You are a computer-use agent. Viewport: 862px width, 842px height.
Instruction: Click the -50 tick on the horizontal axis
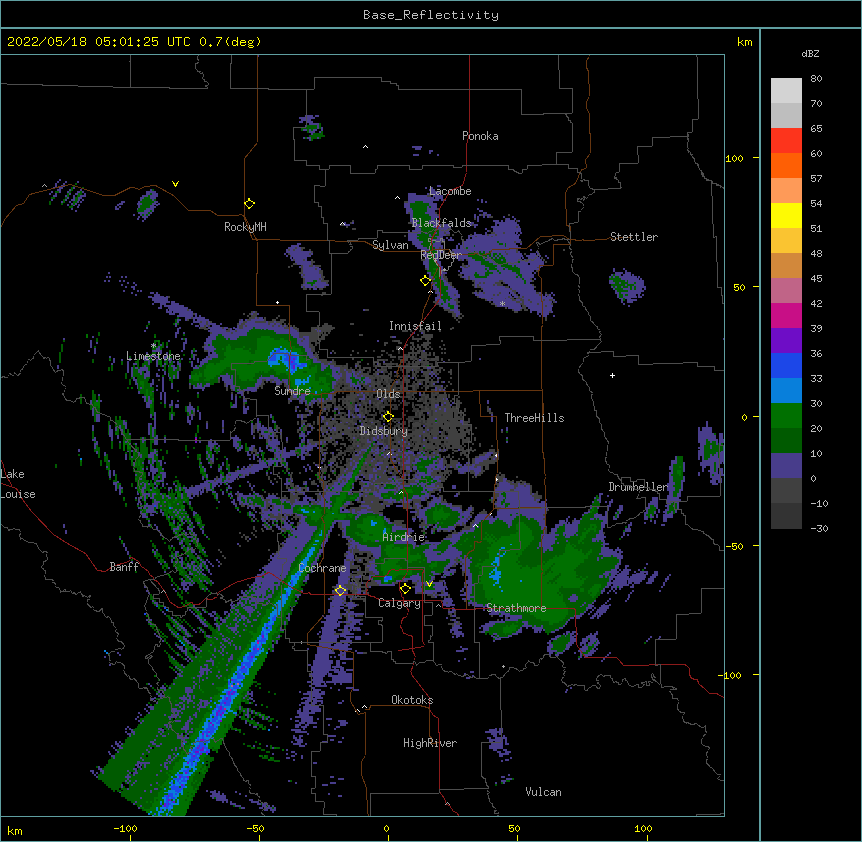pos(255,828)
